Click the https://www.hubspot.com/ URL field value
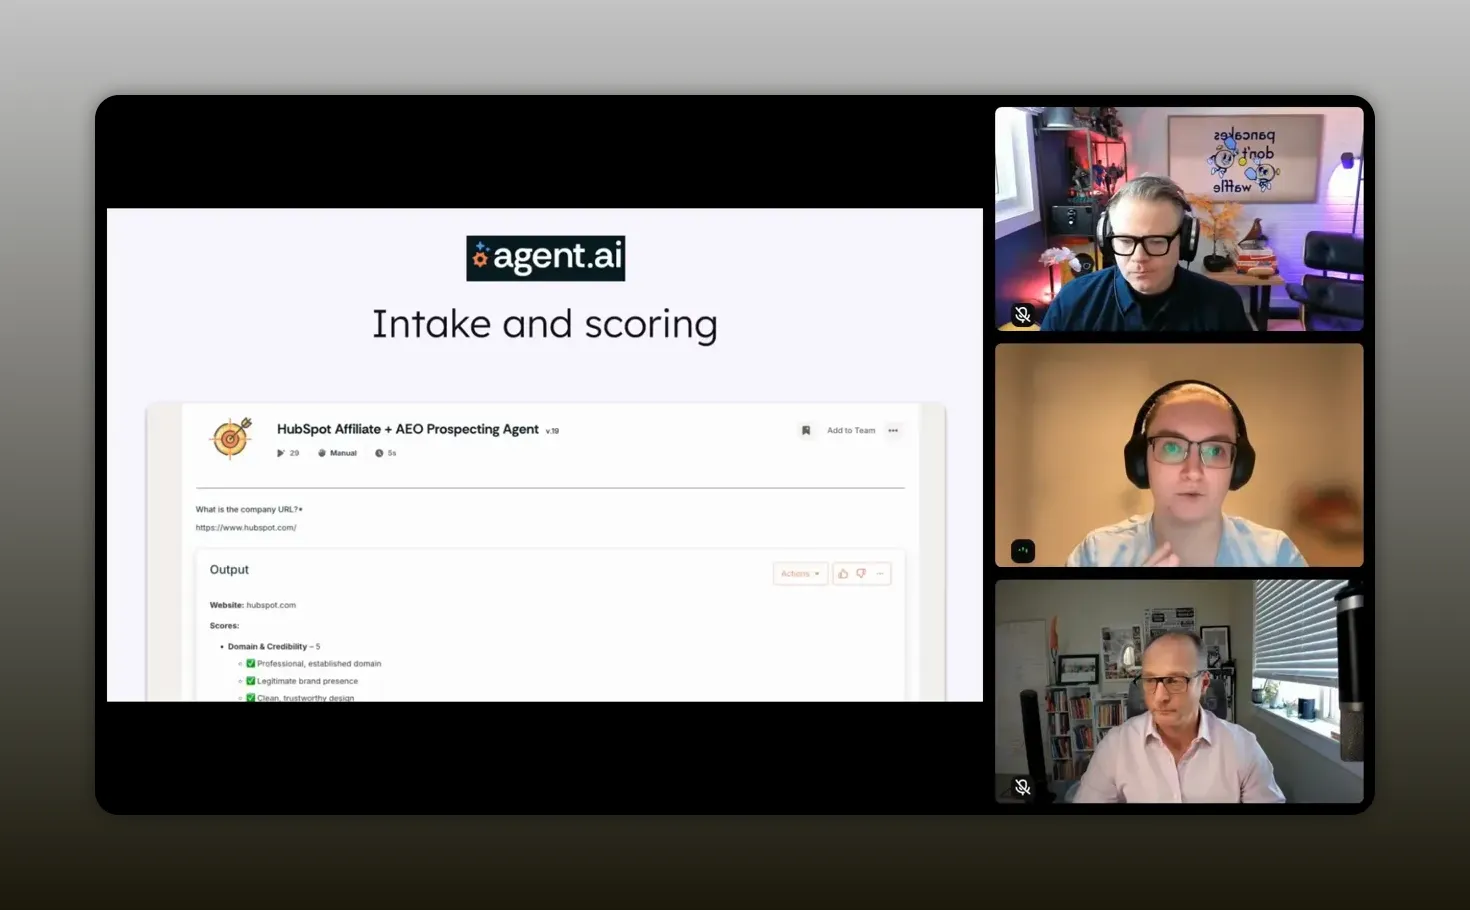Viewport: 1470px width, 910px height. pos(246,528)
